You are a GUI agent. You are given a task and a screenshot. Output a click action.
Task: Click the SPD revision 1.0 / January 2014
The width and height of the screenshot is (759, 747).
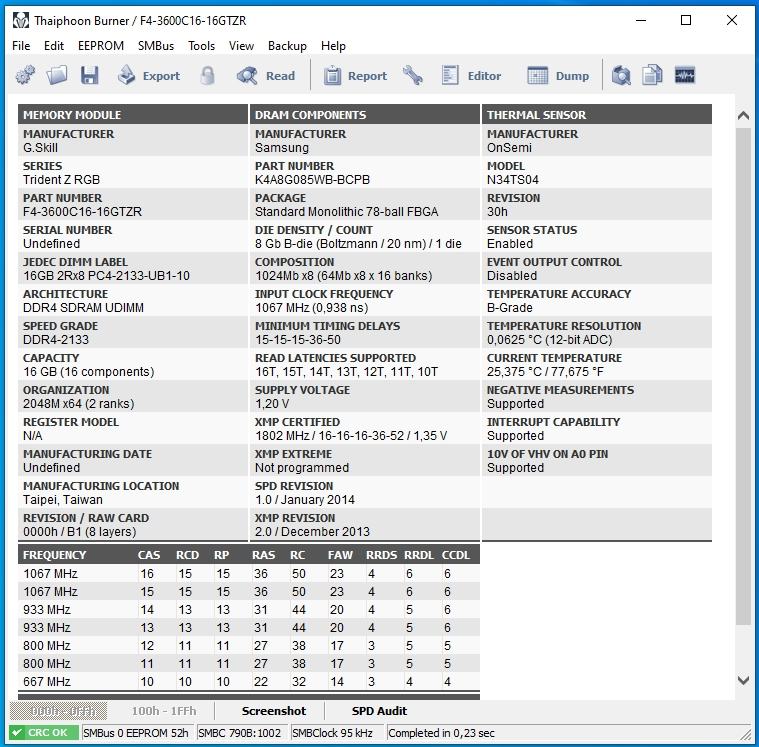point(305,500)
